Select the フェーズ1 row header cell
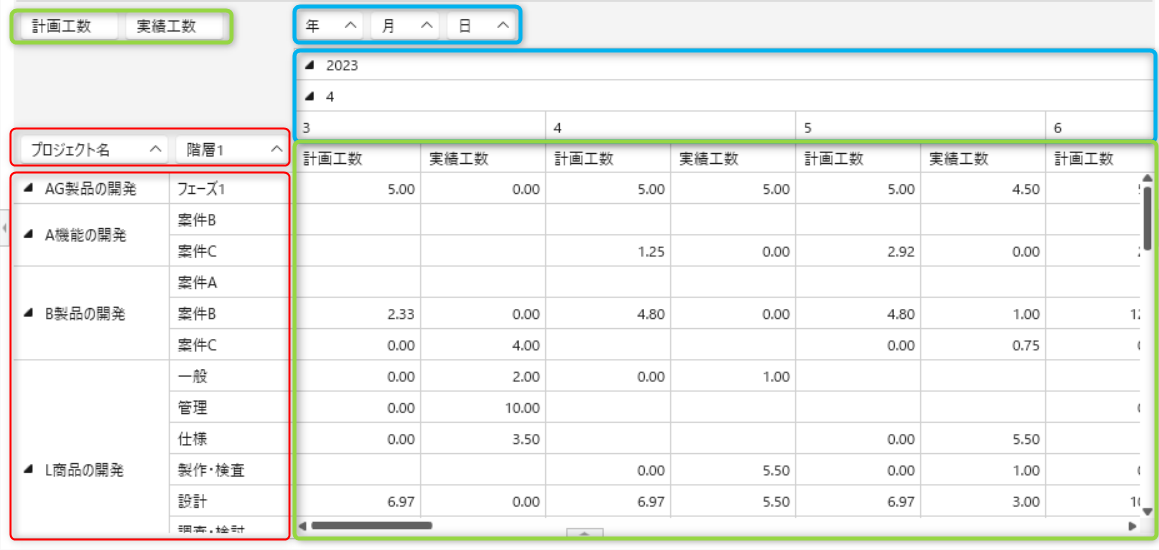Image resolution: width=1159 pixels, height=550 pixels. [x=228, y=188]
